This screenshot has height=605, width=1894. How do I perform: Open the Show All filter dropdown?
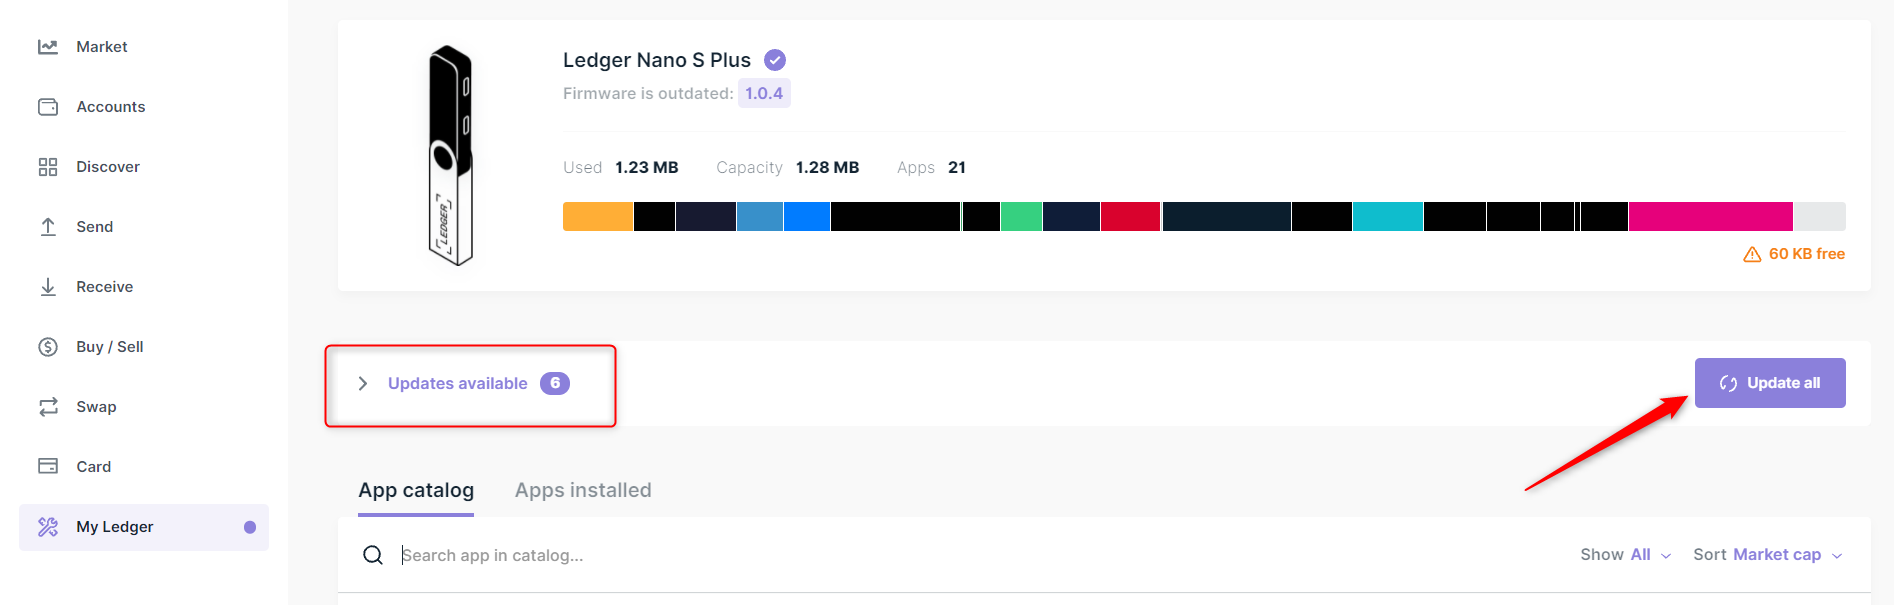[1625, 555]
